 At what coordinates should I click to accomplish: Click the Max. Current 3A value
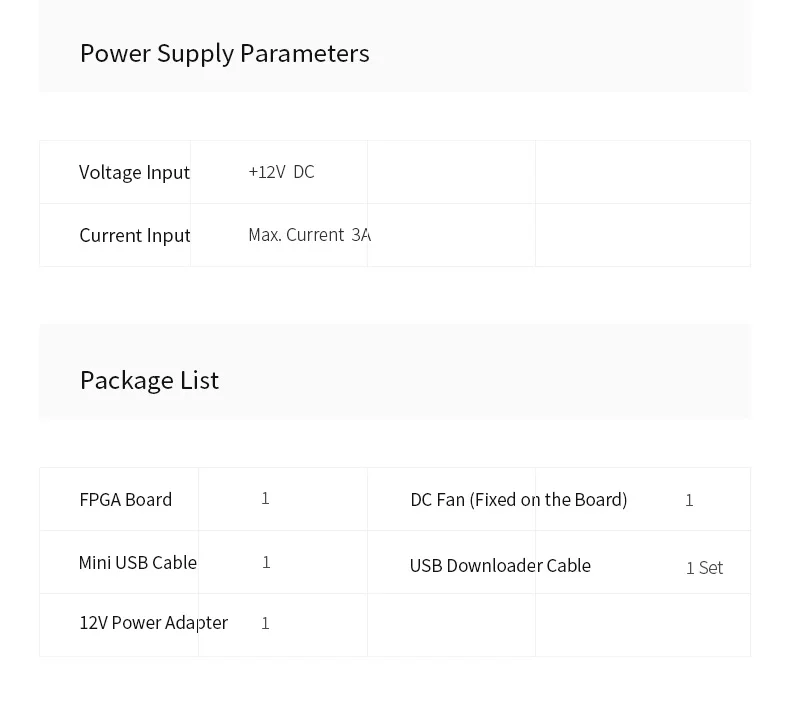pos(309,235)
